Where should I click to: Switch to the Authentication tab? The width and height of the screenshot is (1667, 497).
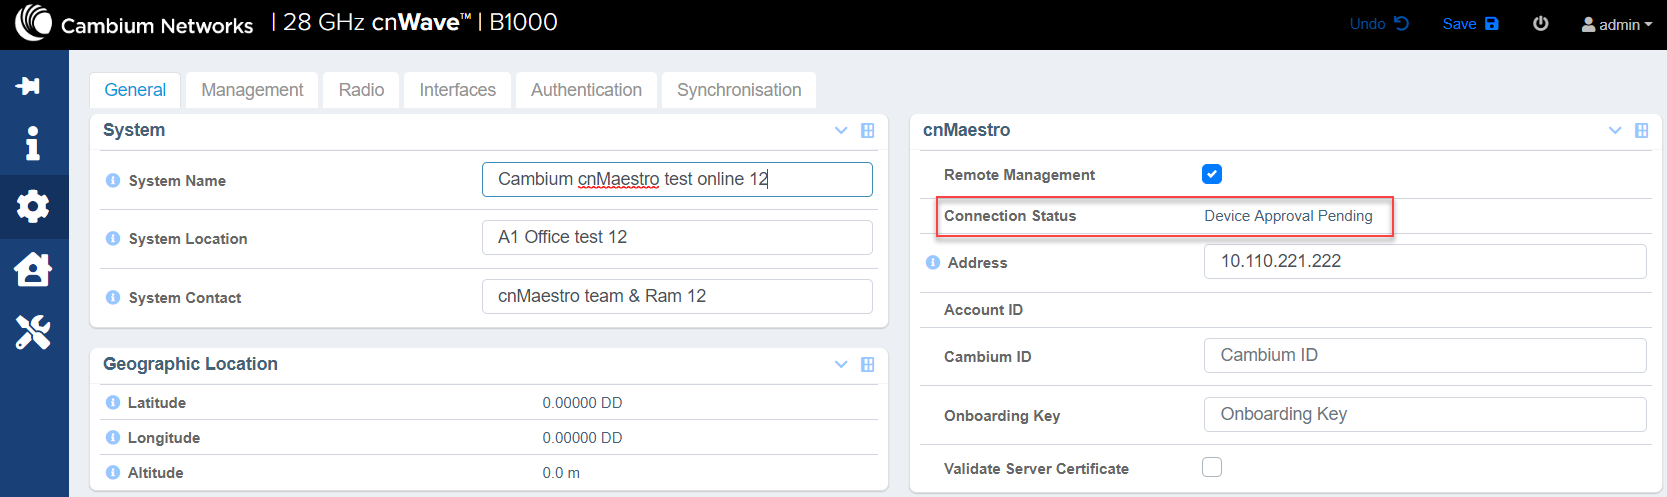point(586,90)
